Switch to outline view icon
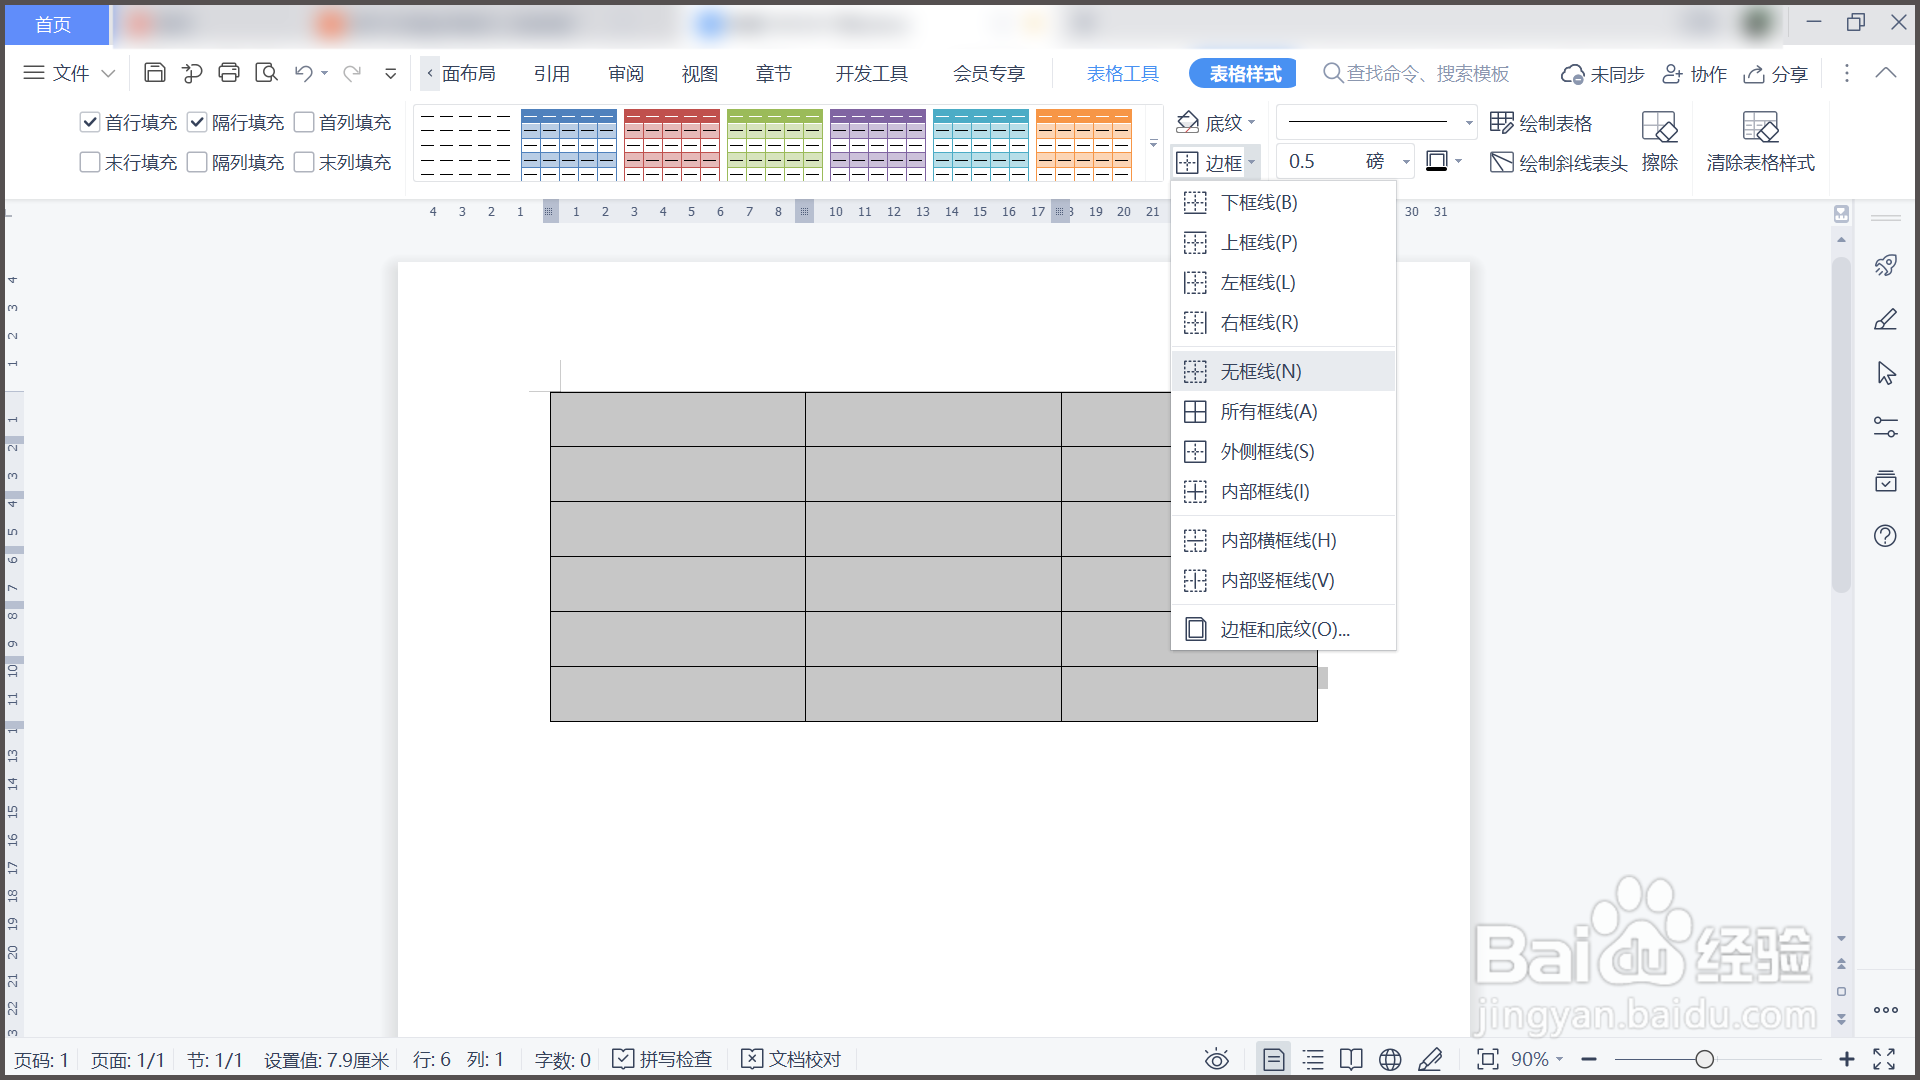 1313,1059
